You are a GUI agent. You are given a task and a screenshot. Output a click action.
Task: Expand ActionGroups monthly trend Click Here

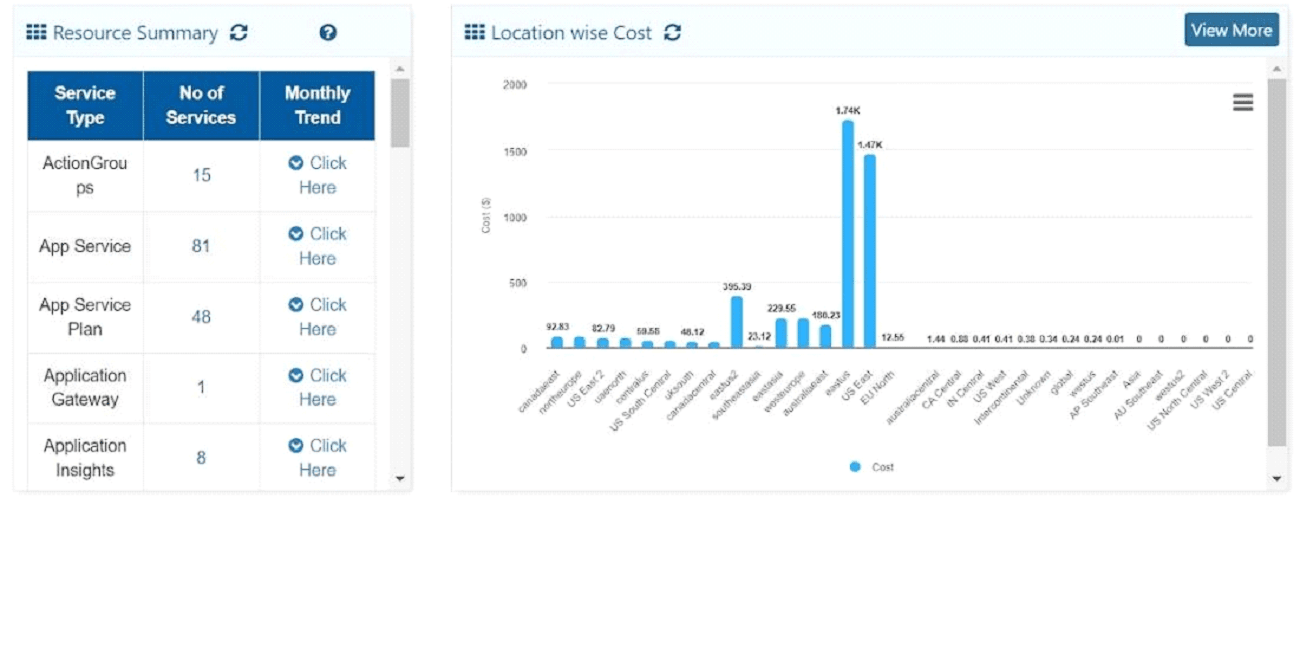(317, 175)
